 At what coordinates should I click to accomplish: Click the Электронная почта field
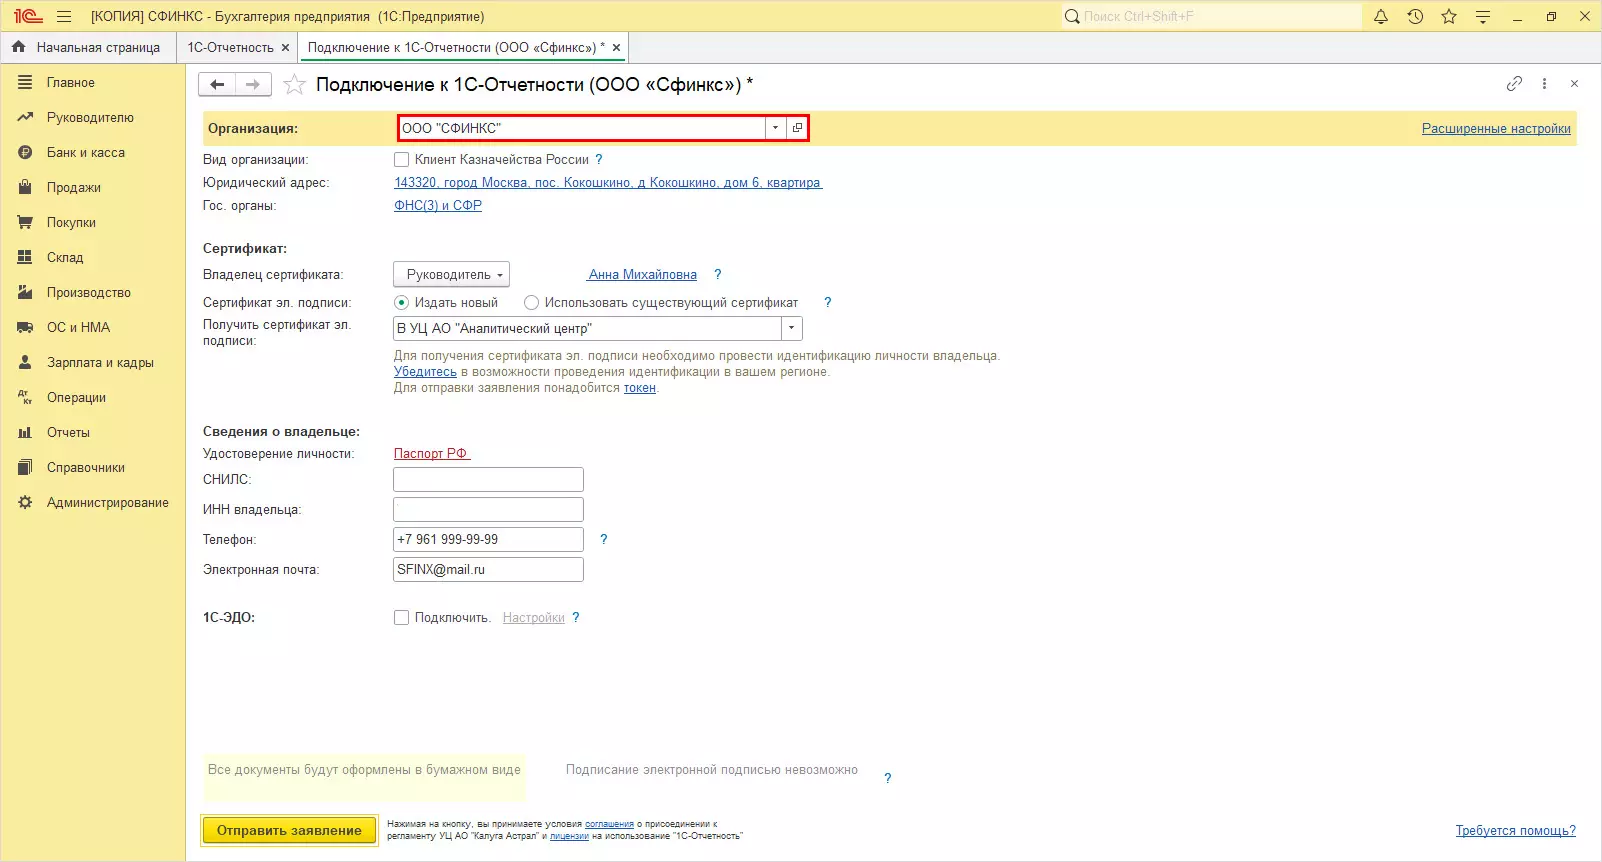(x=488, y=569)
